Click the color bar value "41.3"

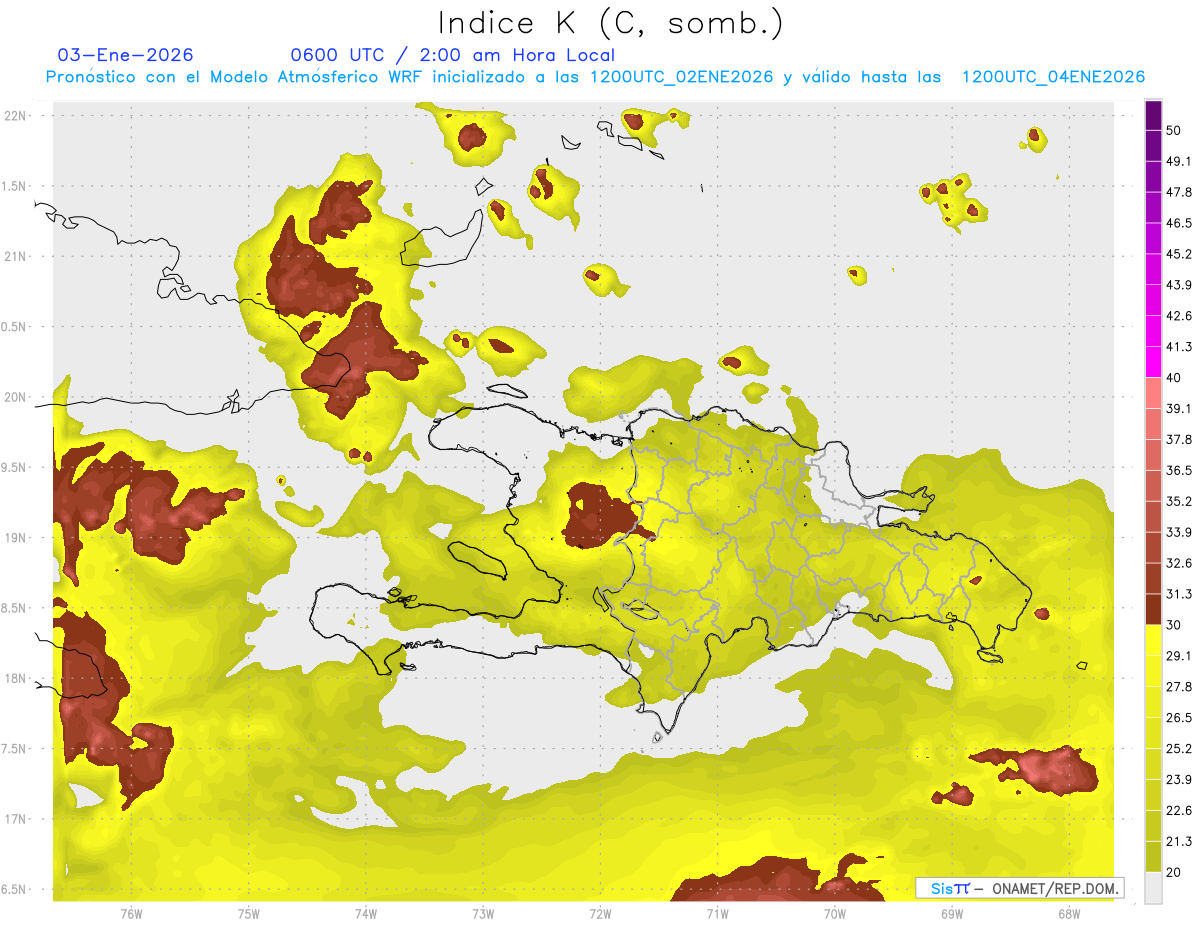coord(1179,348)
